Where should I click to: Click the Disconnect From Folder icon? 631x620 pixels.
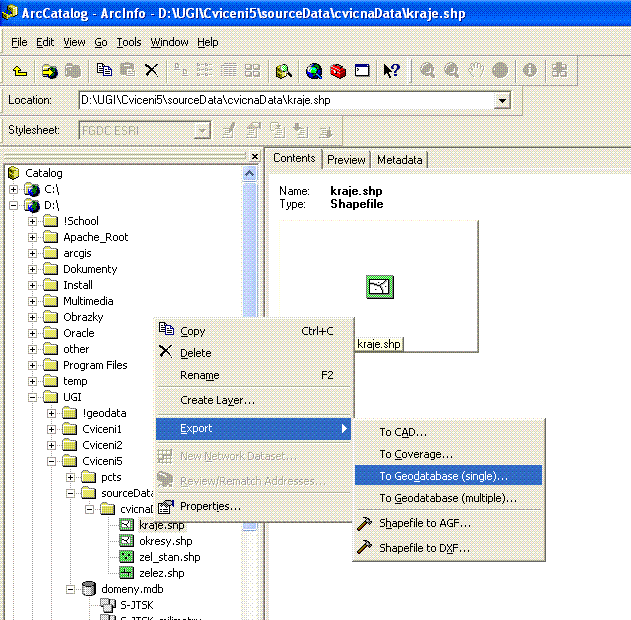click(x=73, y=71)
